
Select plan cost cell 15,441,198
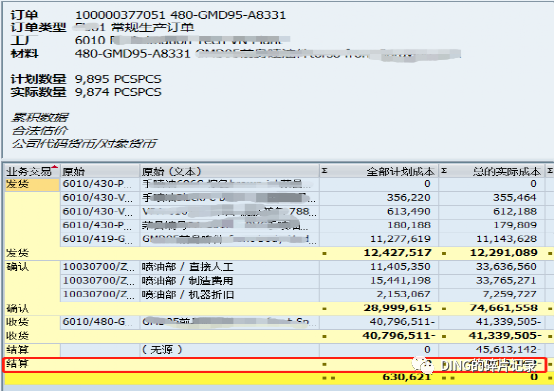point(400,280)
